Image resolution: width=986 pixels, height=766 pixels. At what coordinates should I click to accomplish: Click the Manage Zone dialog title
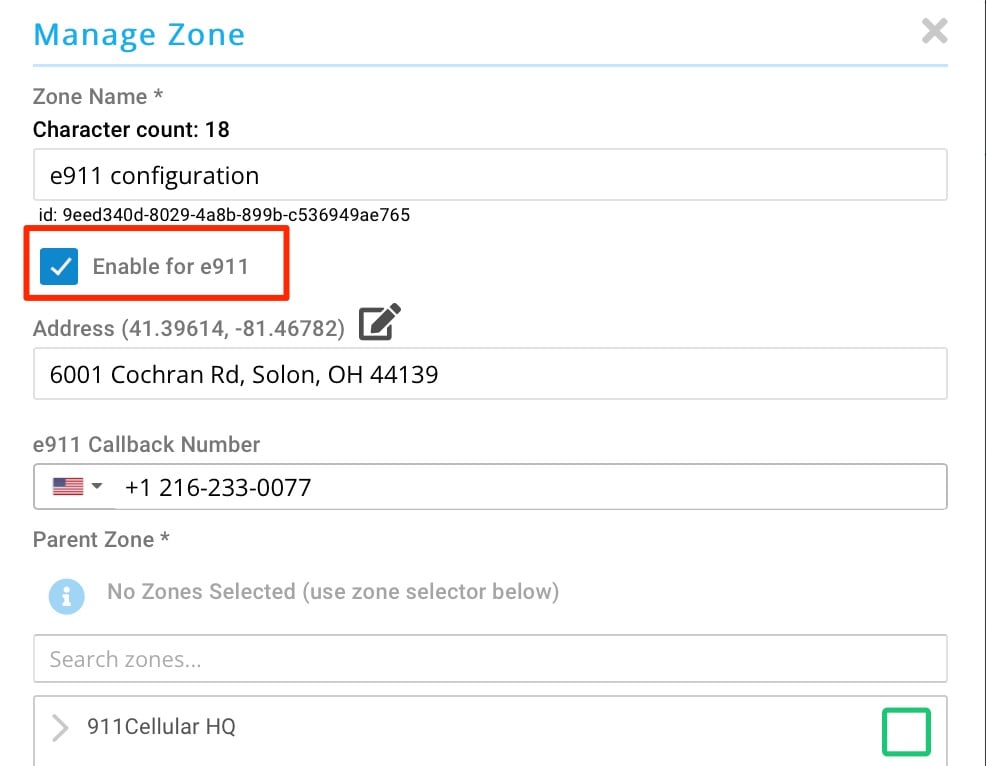(139, 35)
